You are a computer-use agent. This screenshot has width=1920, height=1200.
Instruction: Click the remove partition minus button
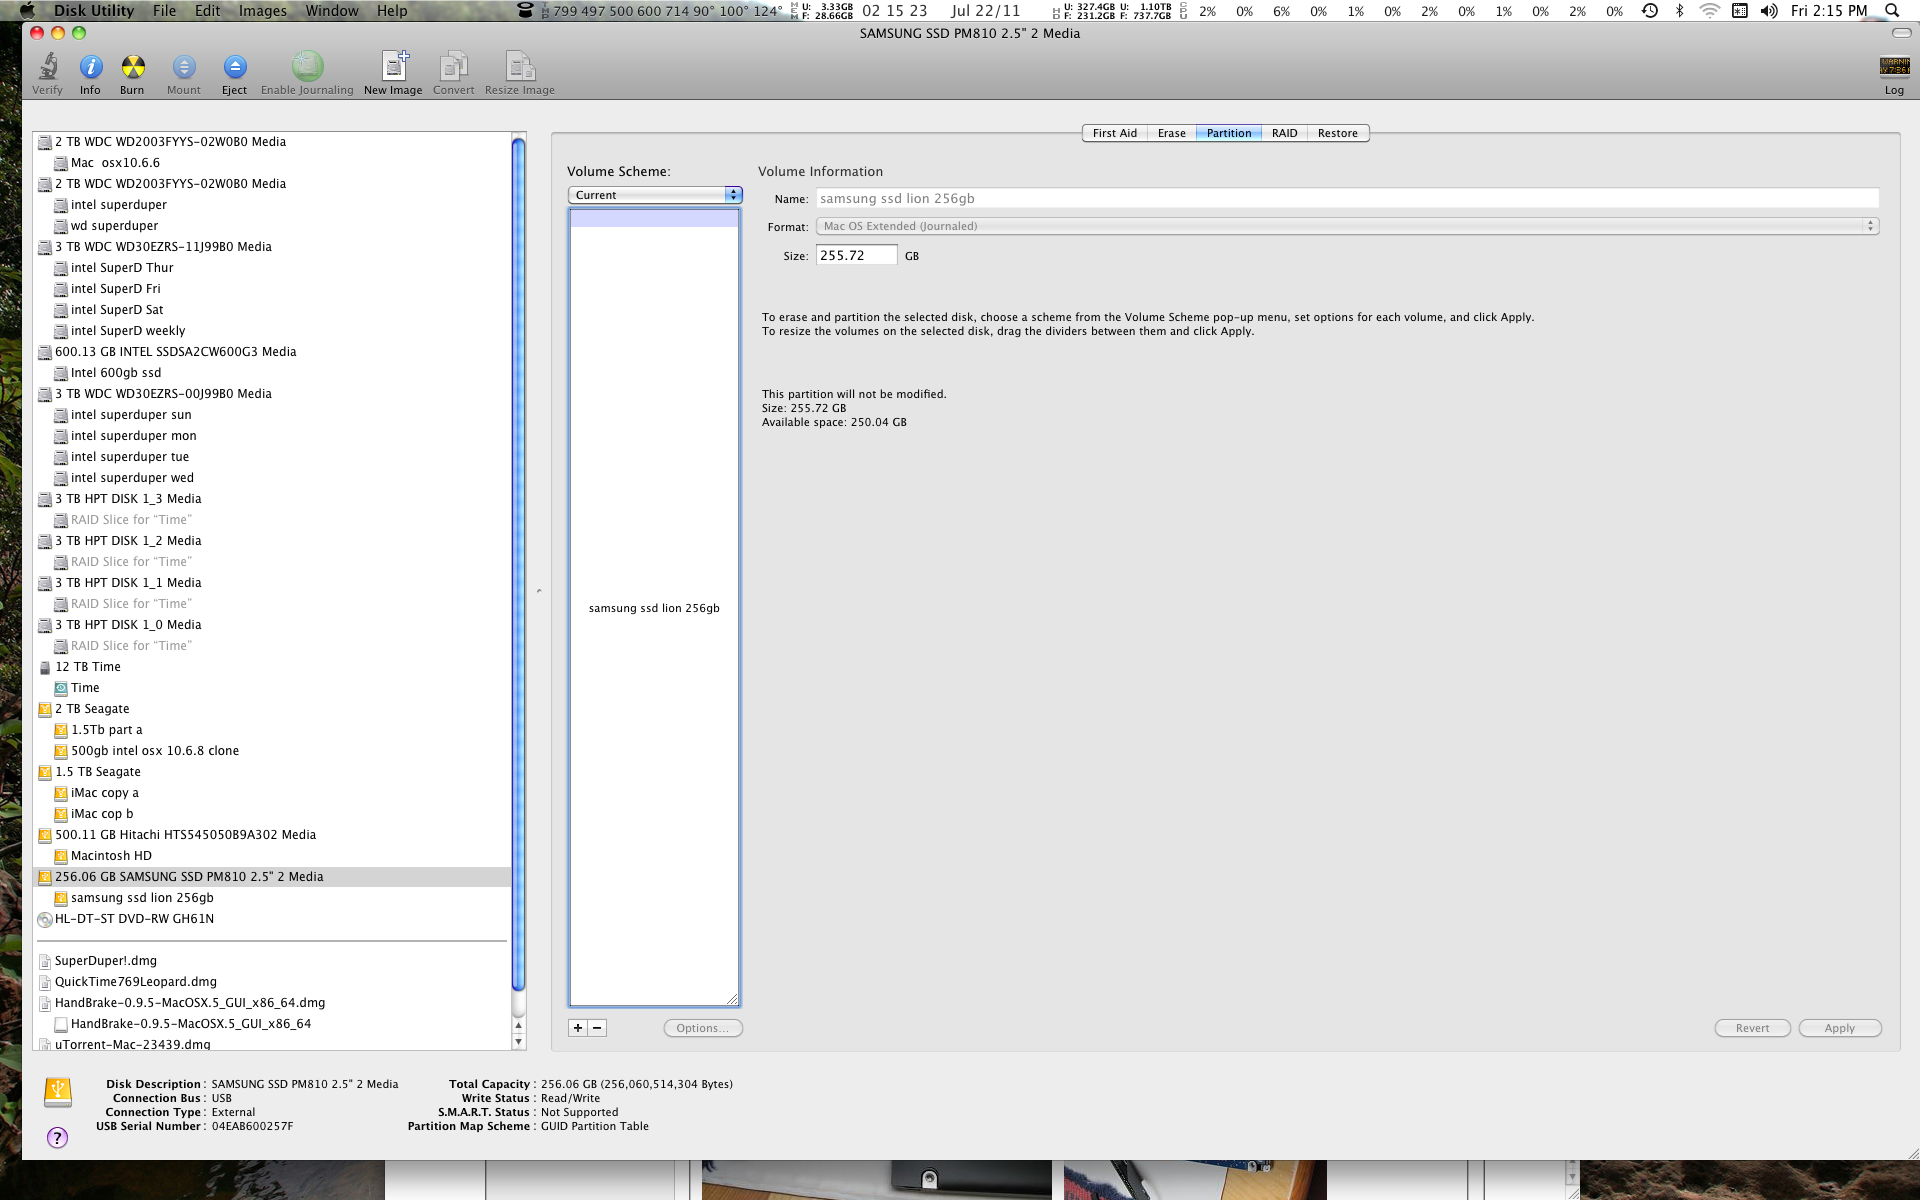597,1028
